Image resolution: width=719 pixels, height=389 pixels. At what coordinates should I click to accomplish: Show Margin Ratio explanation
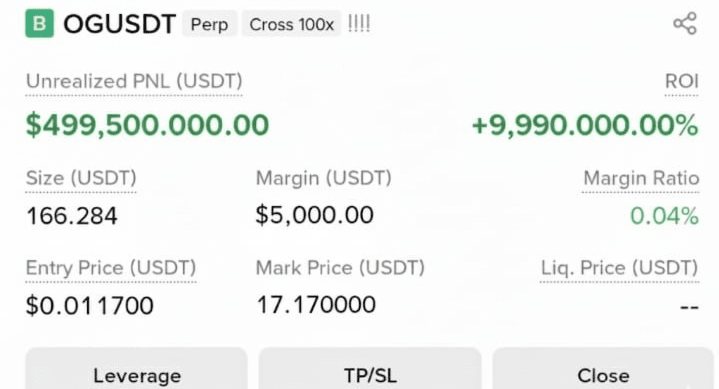click(641, 178)
